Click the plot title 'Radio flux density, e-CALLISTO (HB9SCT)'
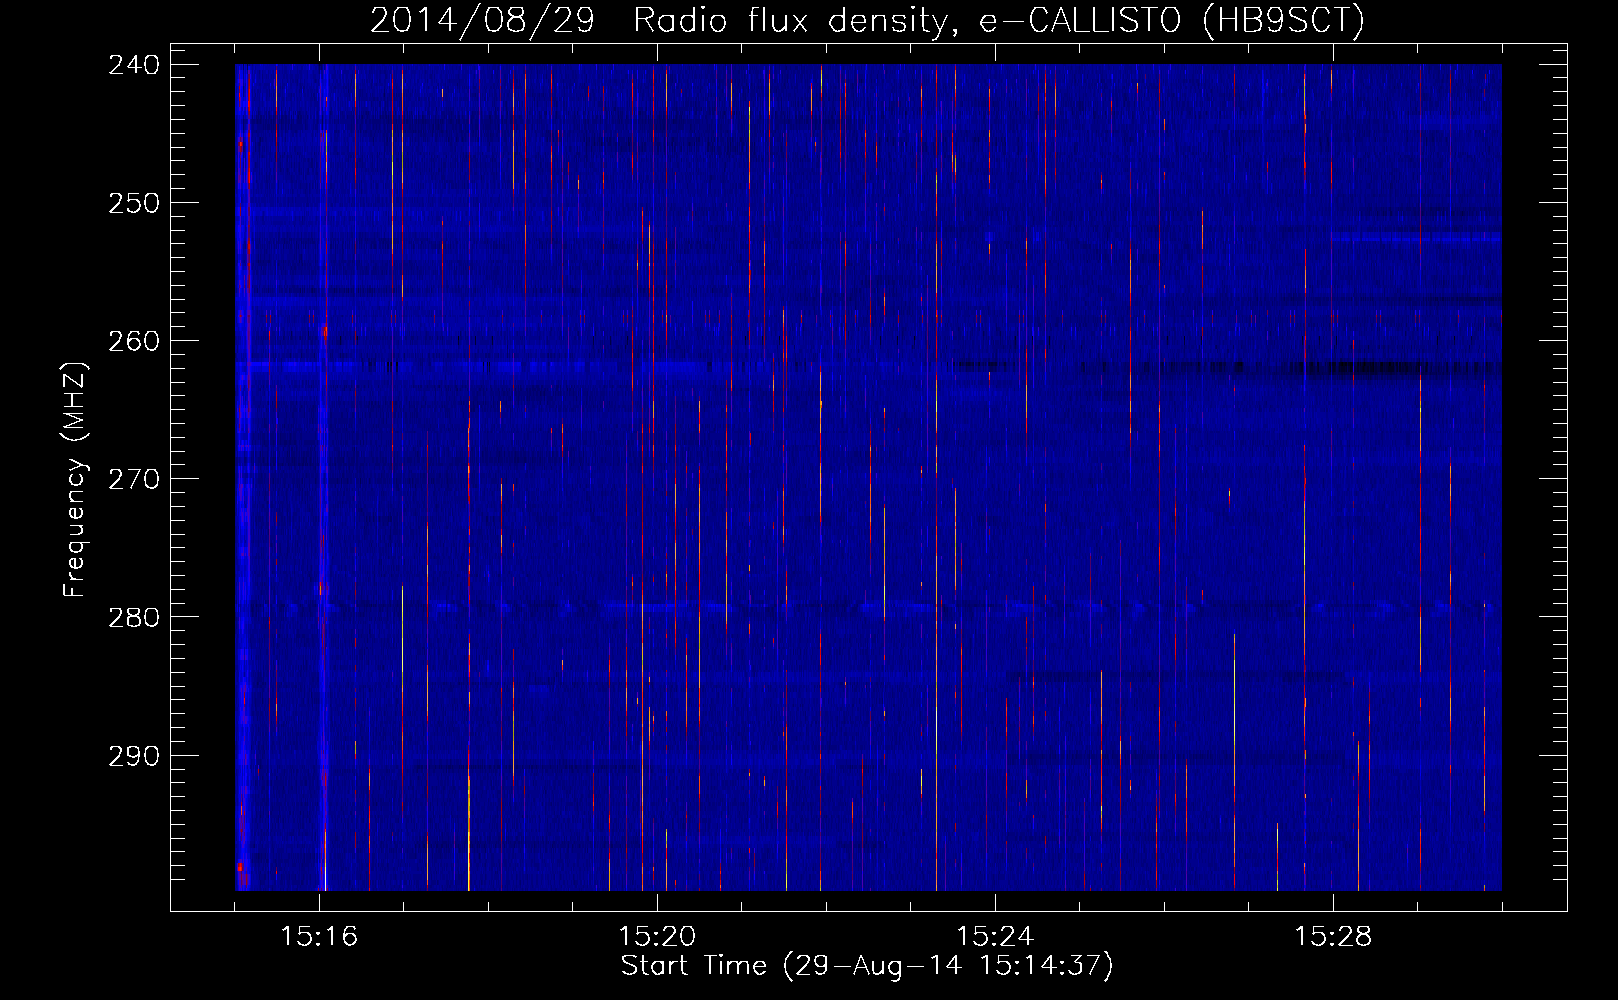The width and height of the screenshot is (1618, 1000). click(999, 20)
